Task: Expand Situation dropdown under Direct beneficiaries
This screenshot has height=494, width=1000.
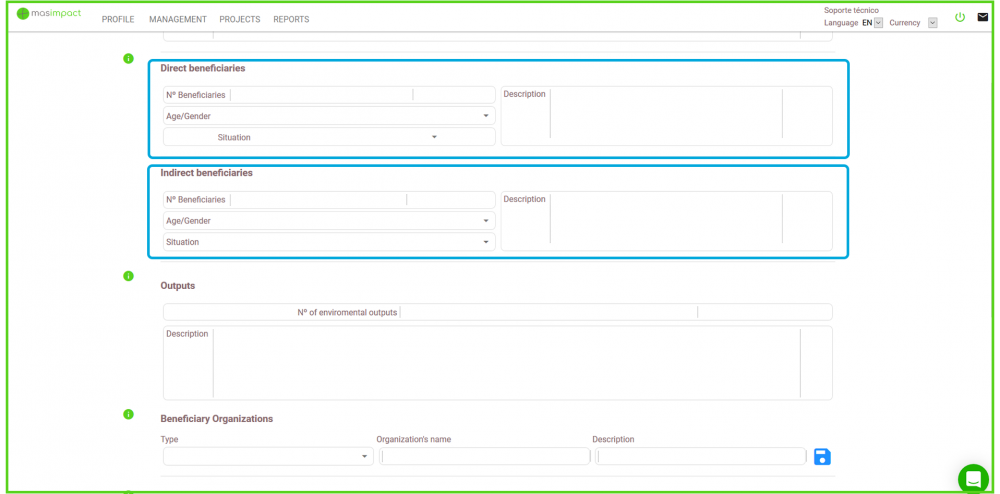Action: point(328,137)
